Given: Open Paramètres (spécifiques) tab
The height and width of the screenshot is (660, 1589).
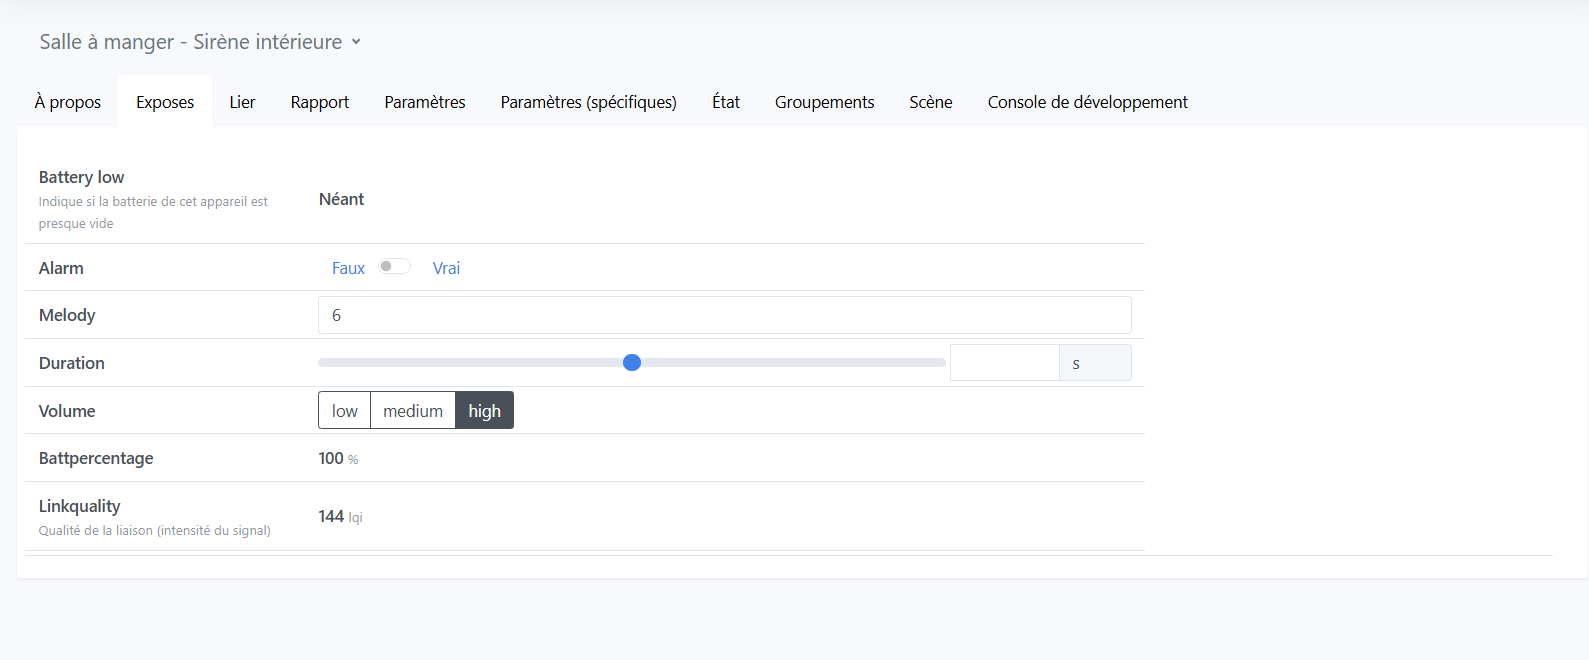Looking at the screenshot, I should (x=588, y=102).
